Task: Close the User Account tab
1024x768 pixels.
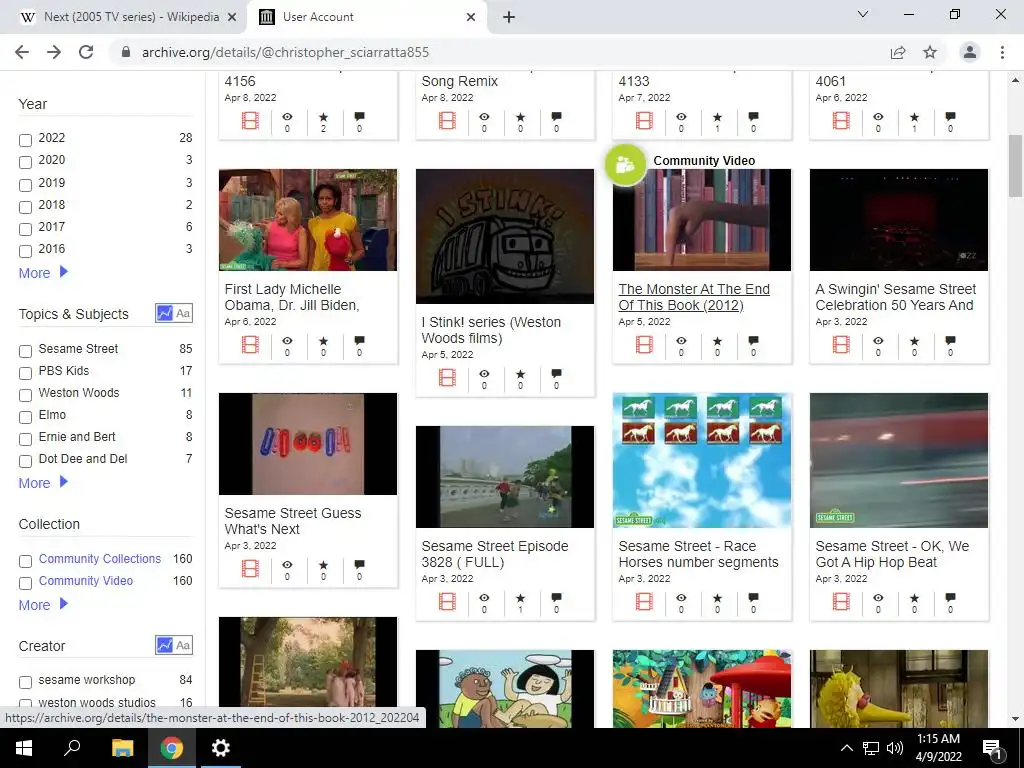Action: [471, 17]
